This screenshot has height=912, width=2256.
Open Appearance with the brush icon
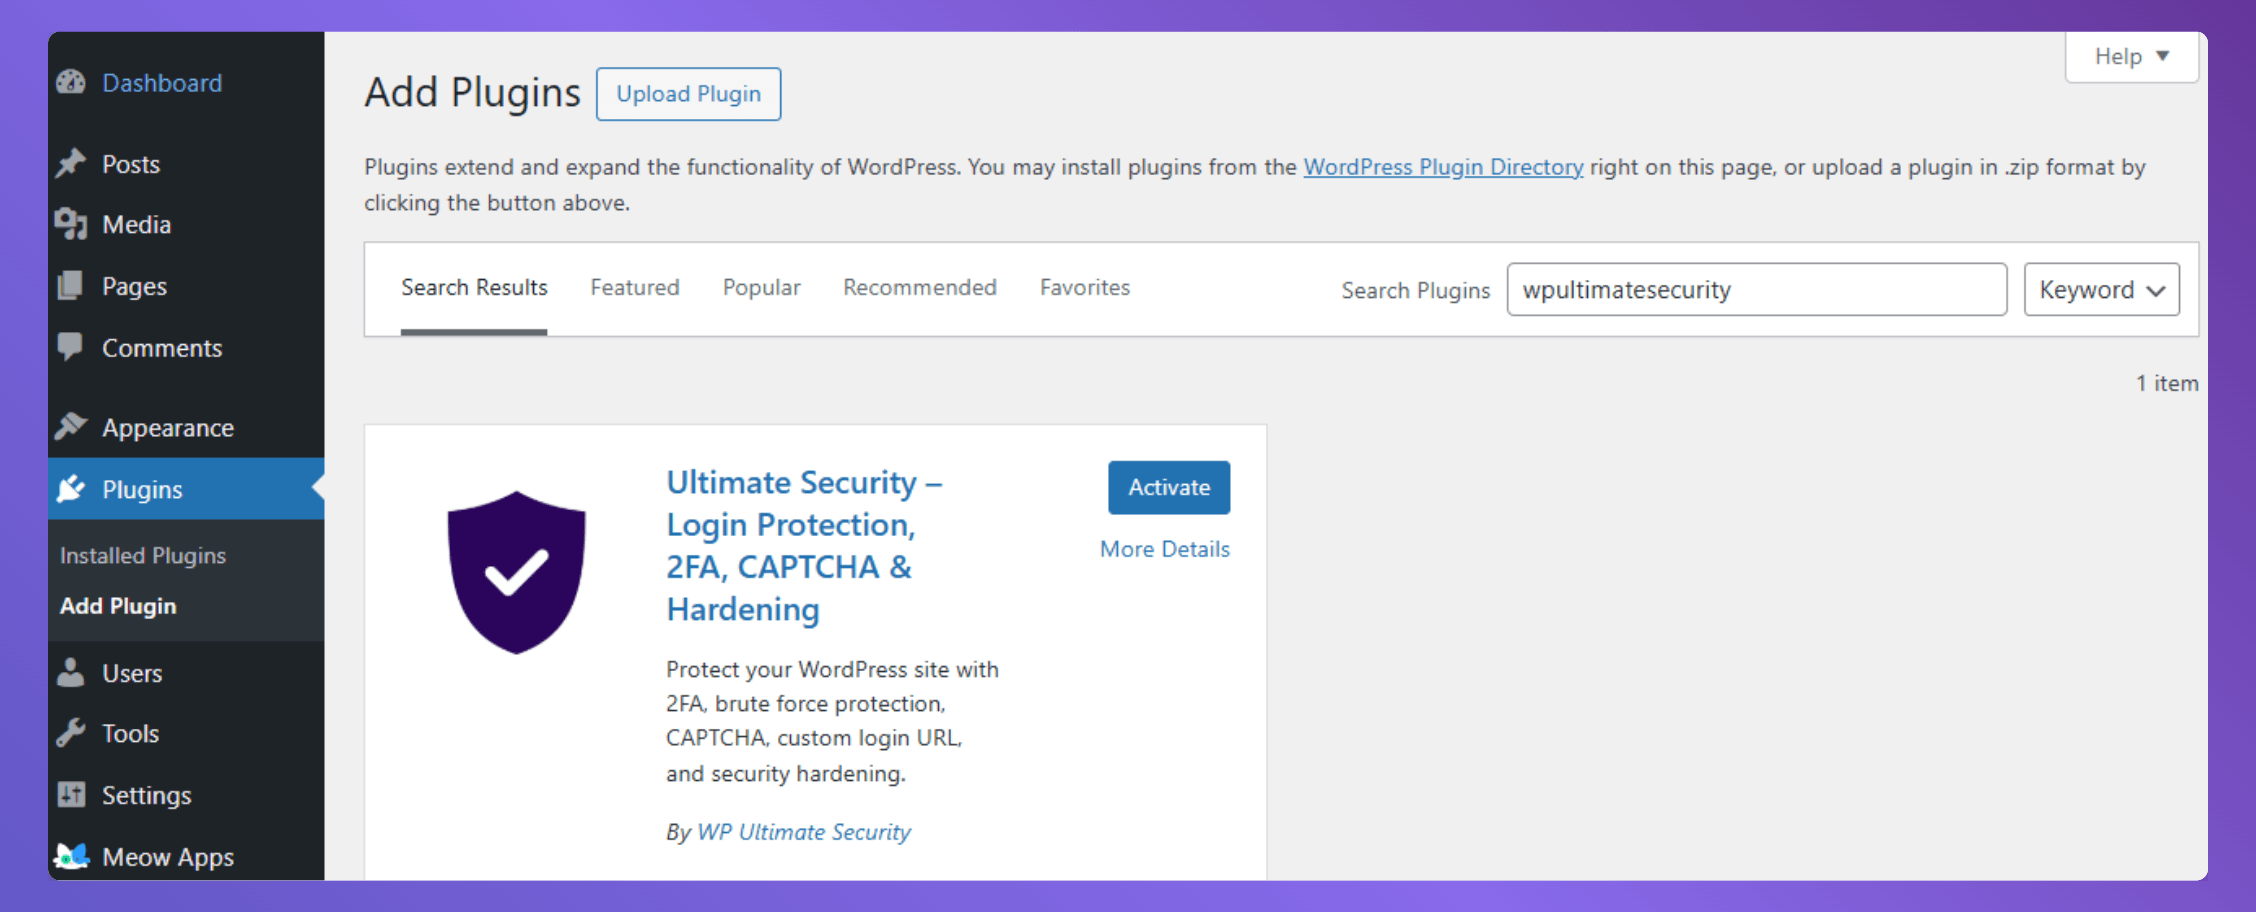tap(70, 426)
